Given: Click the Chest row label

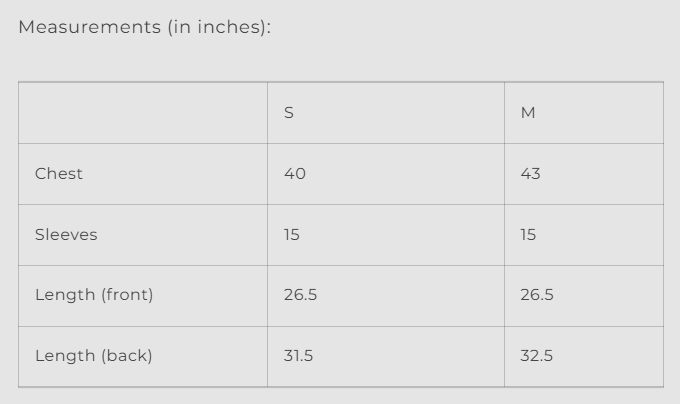Looking at the screenshot, I should click(59, 174).
